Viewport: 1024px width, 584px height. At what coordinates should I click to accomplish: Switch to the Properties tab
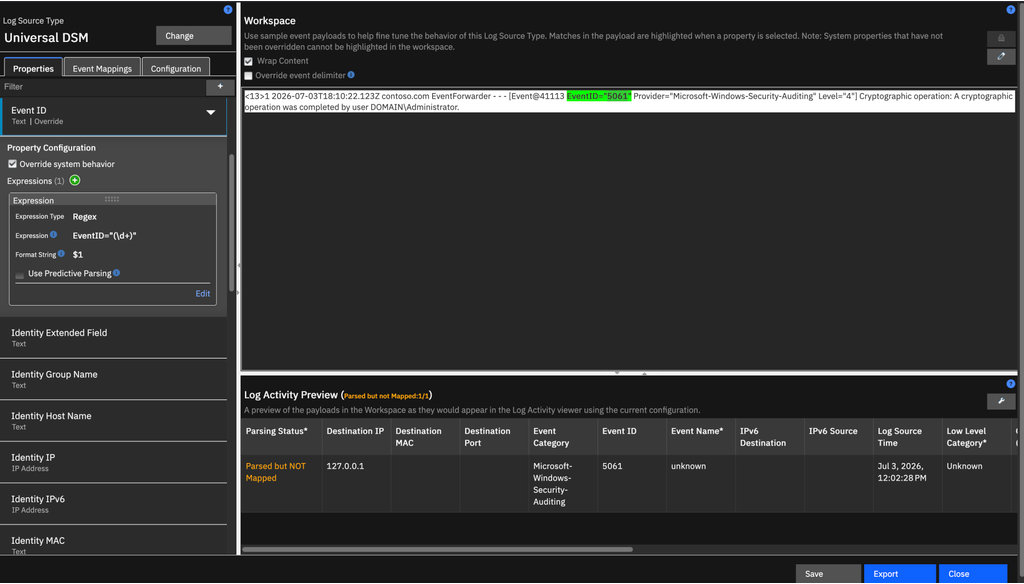coord(33,68)
